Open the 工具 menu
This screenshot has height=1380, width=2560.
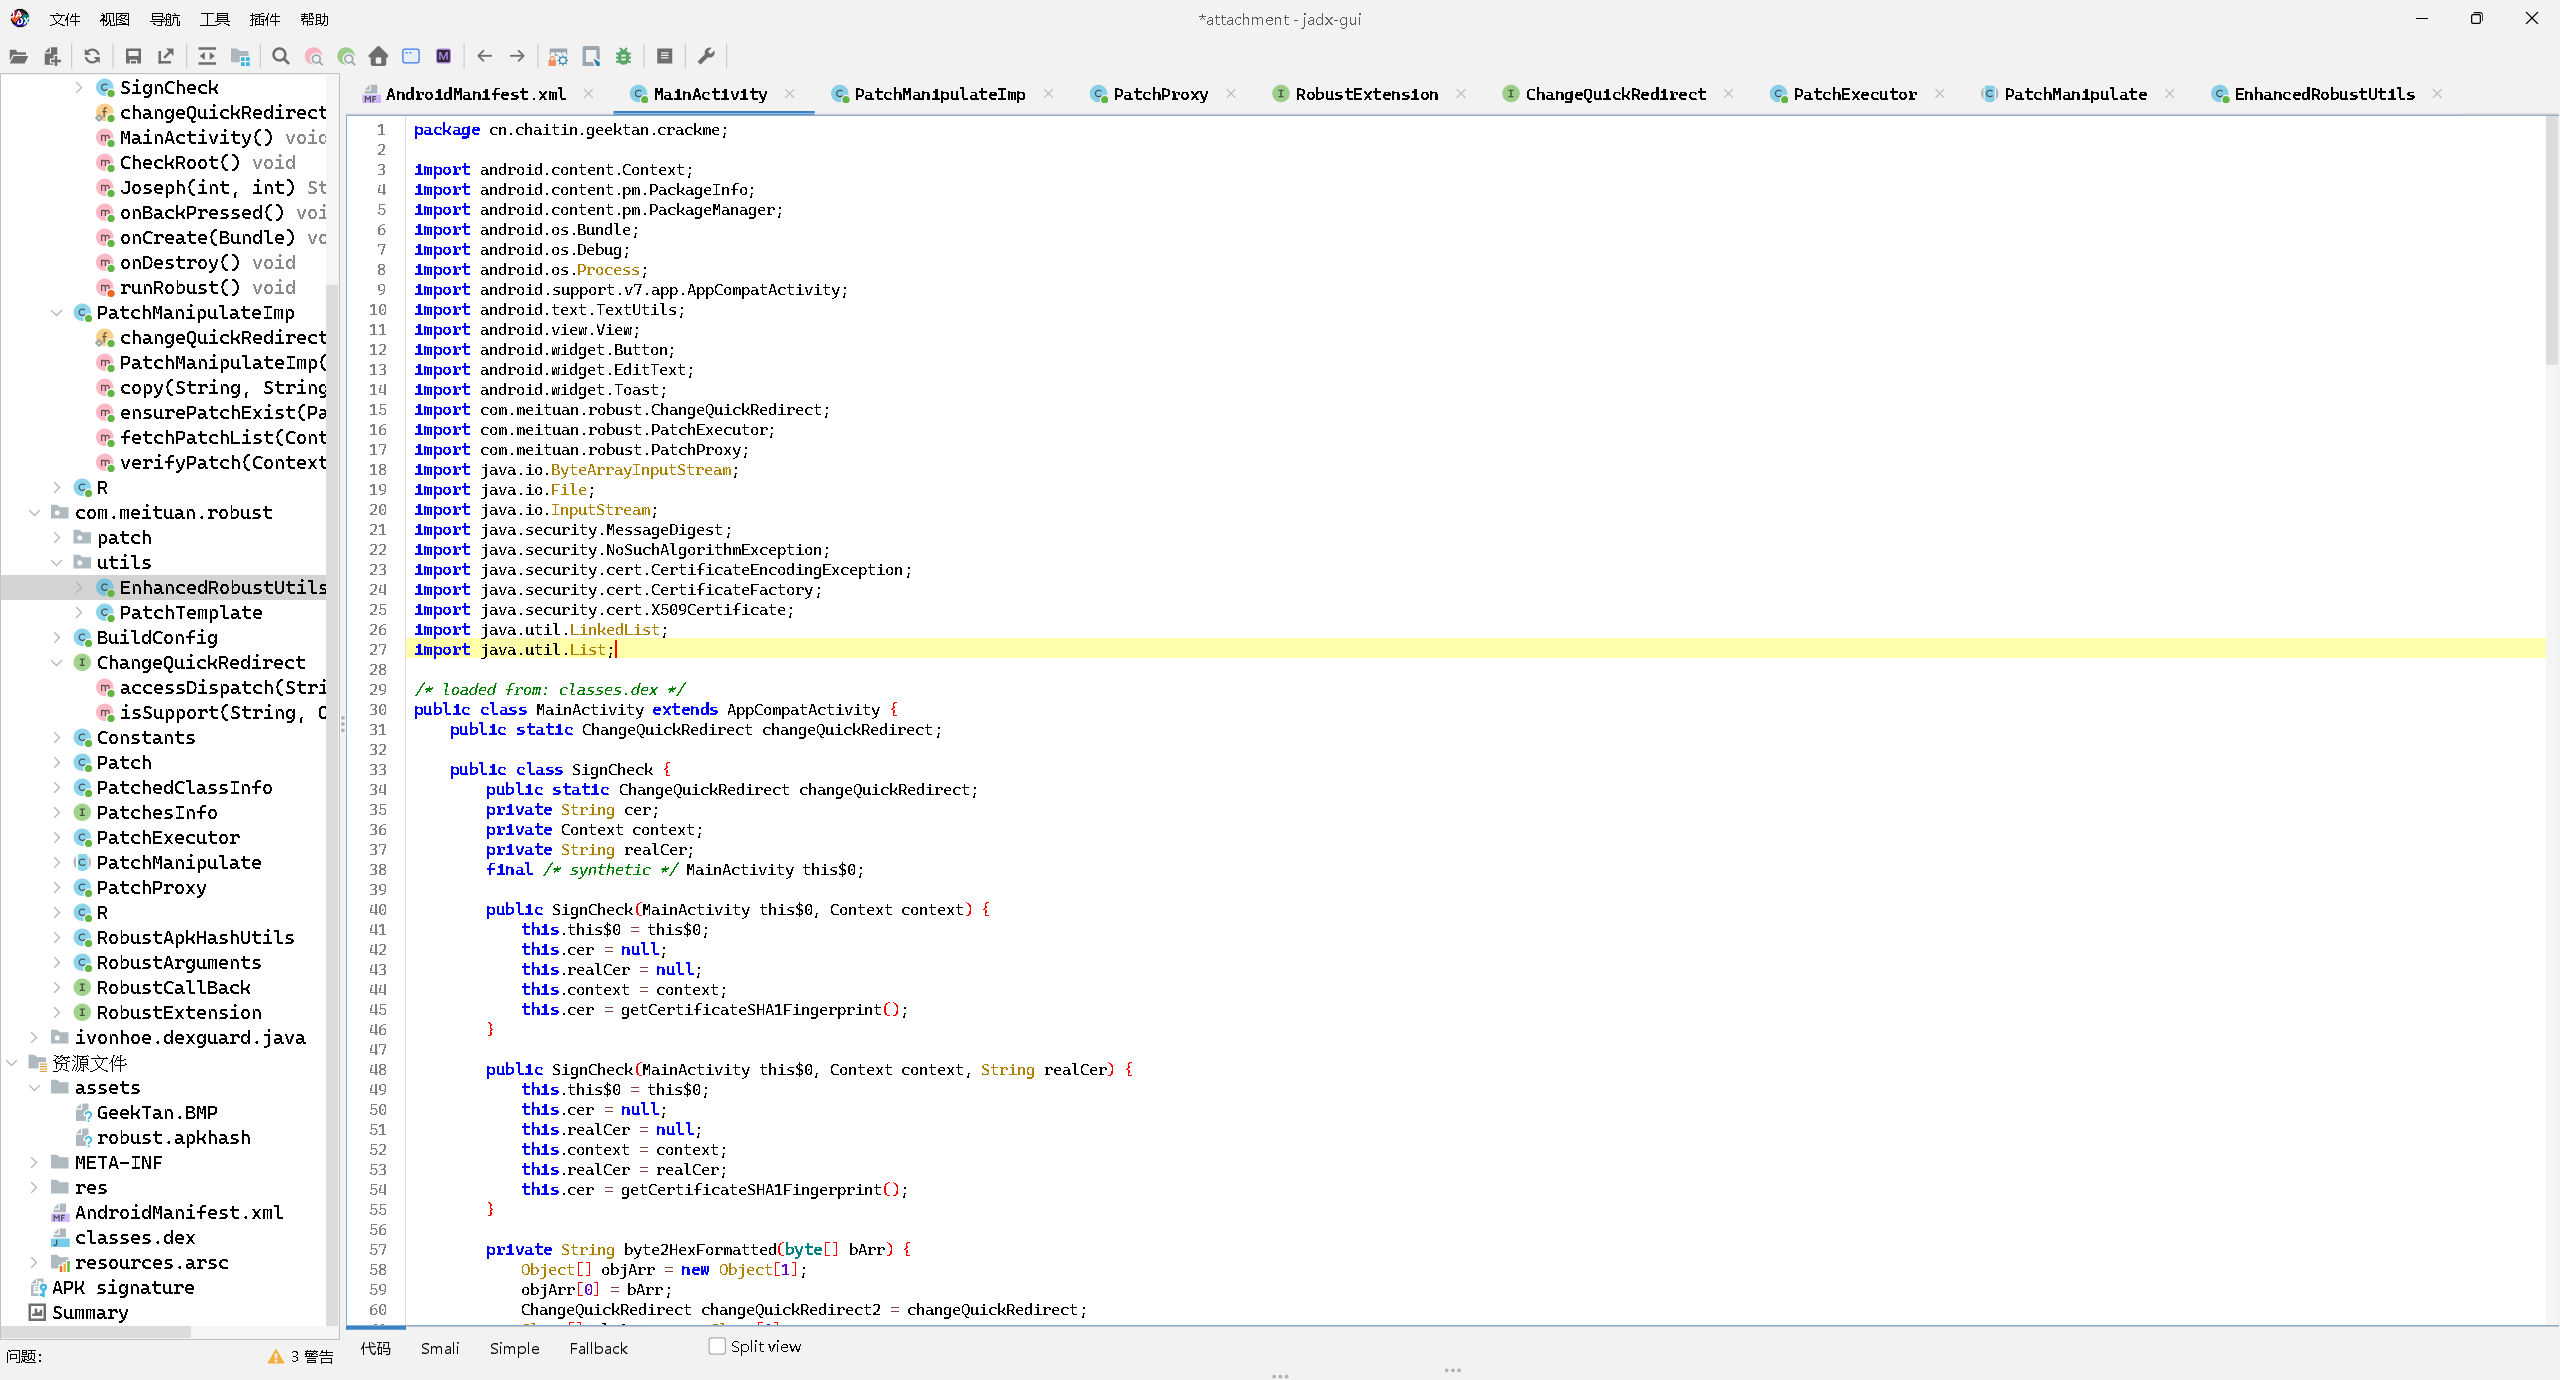pyautogui.click(x=214, y=19)
